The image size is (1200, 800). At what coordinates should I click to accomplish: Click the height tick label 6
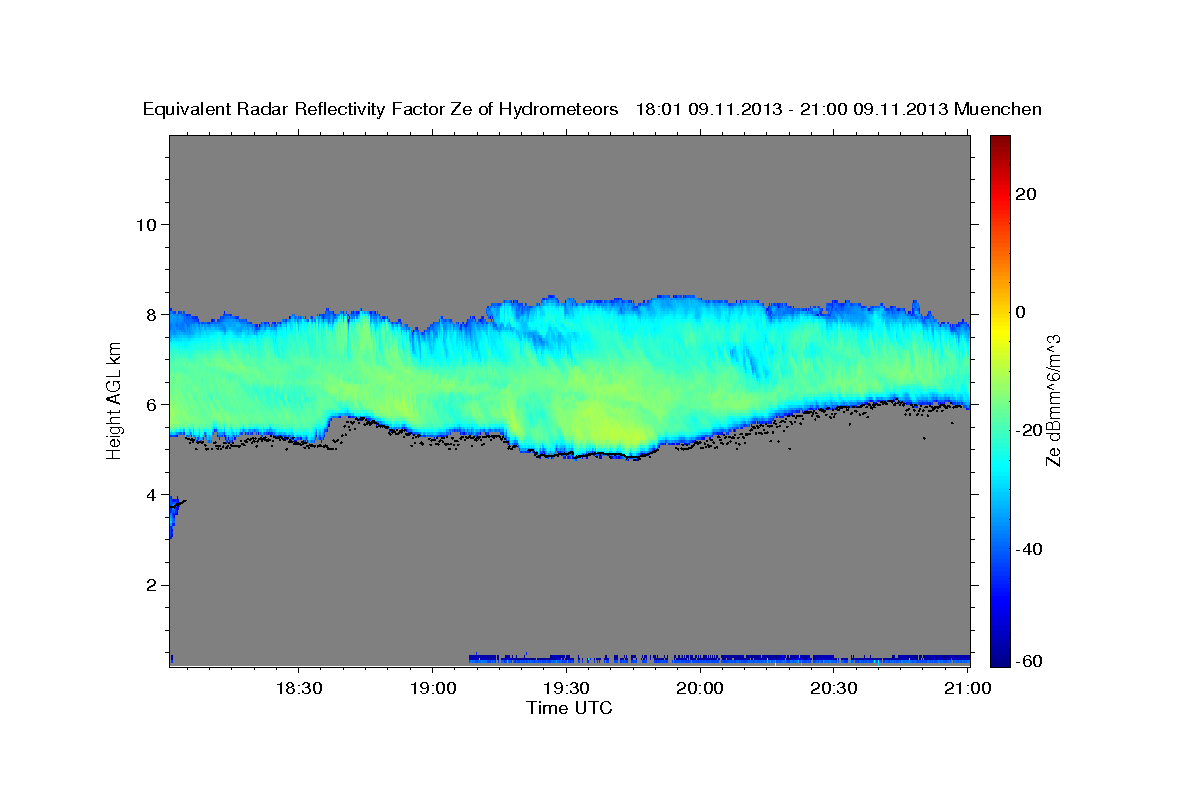pos(152,404)
